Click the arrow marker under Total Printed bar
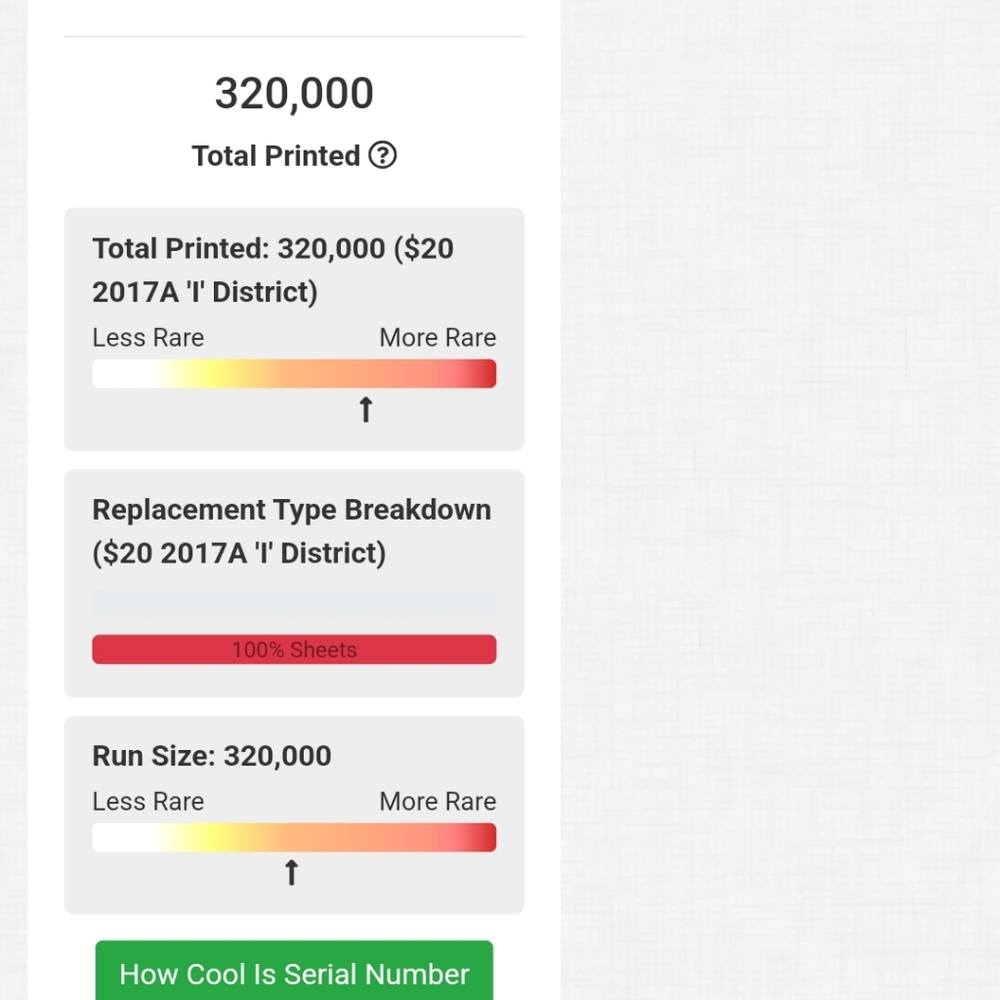 [x=365, y=409]
